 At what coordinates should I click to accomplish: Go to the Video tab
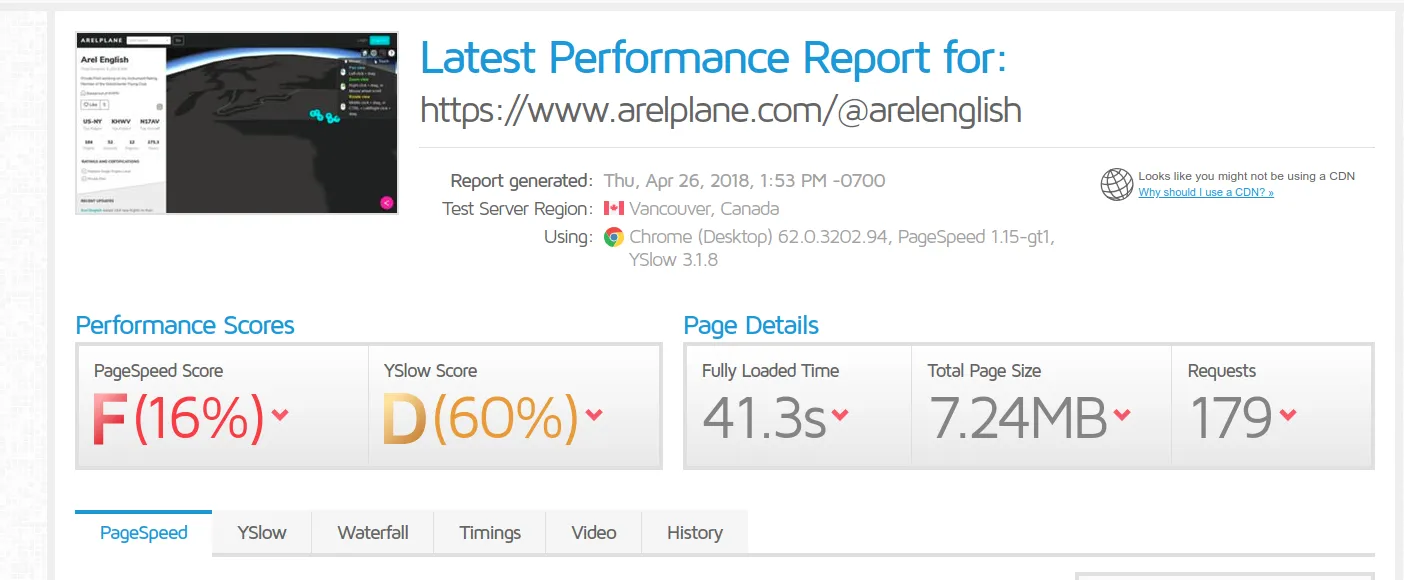(x=594, y=533)
